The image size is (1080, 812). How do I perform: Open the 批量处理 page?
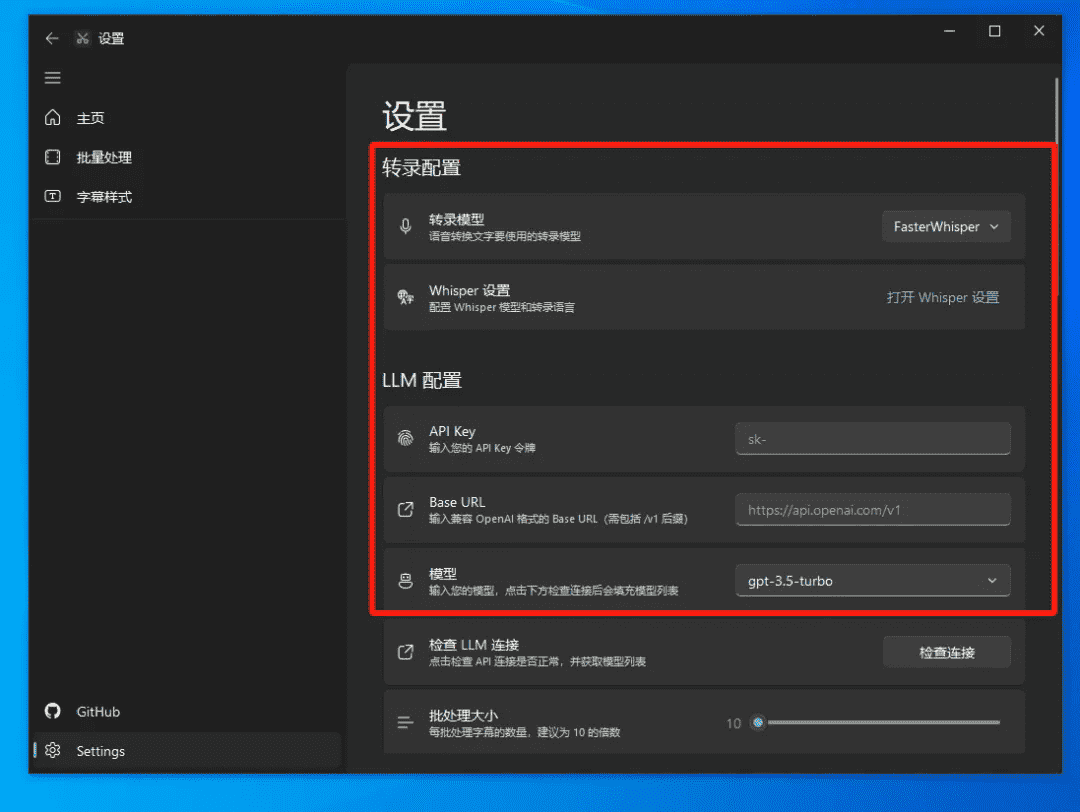coord(104,157)
